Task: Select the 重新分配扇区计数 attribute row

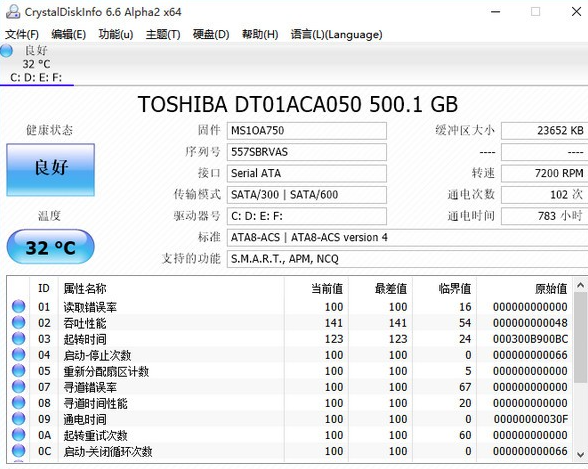Action: (290, 371)
